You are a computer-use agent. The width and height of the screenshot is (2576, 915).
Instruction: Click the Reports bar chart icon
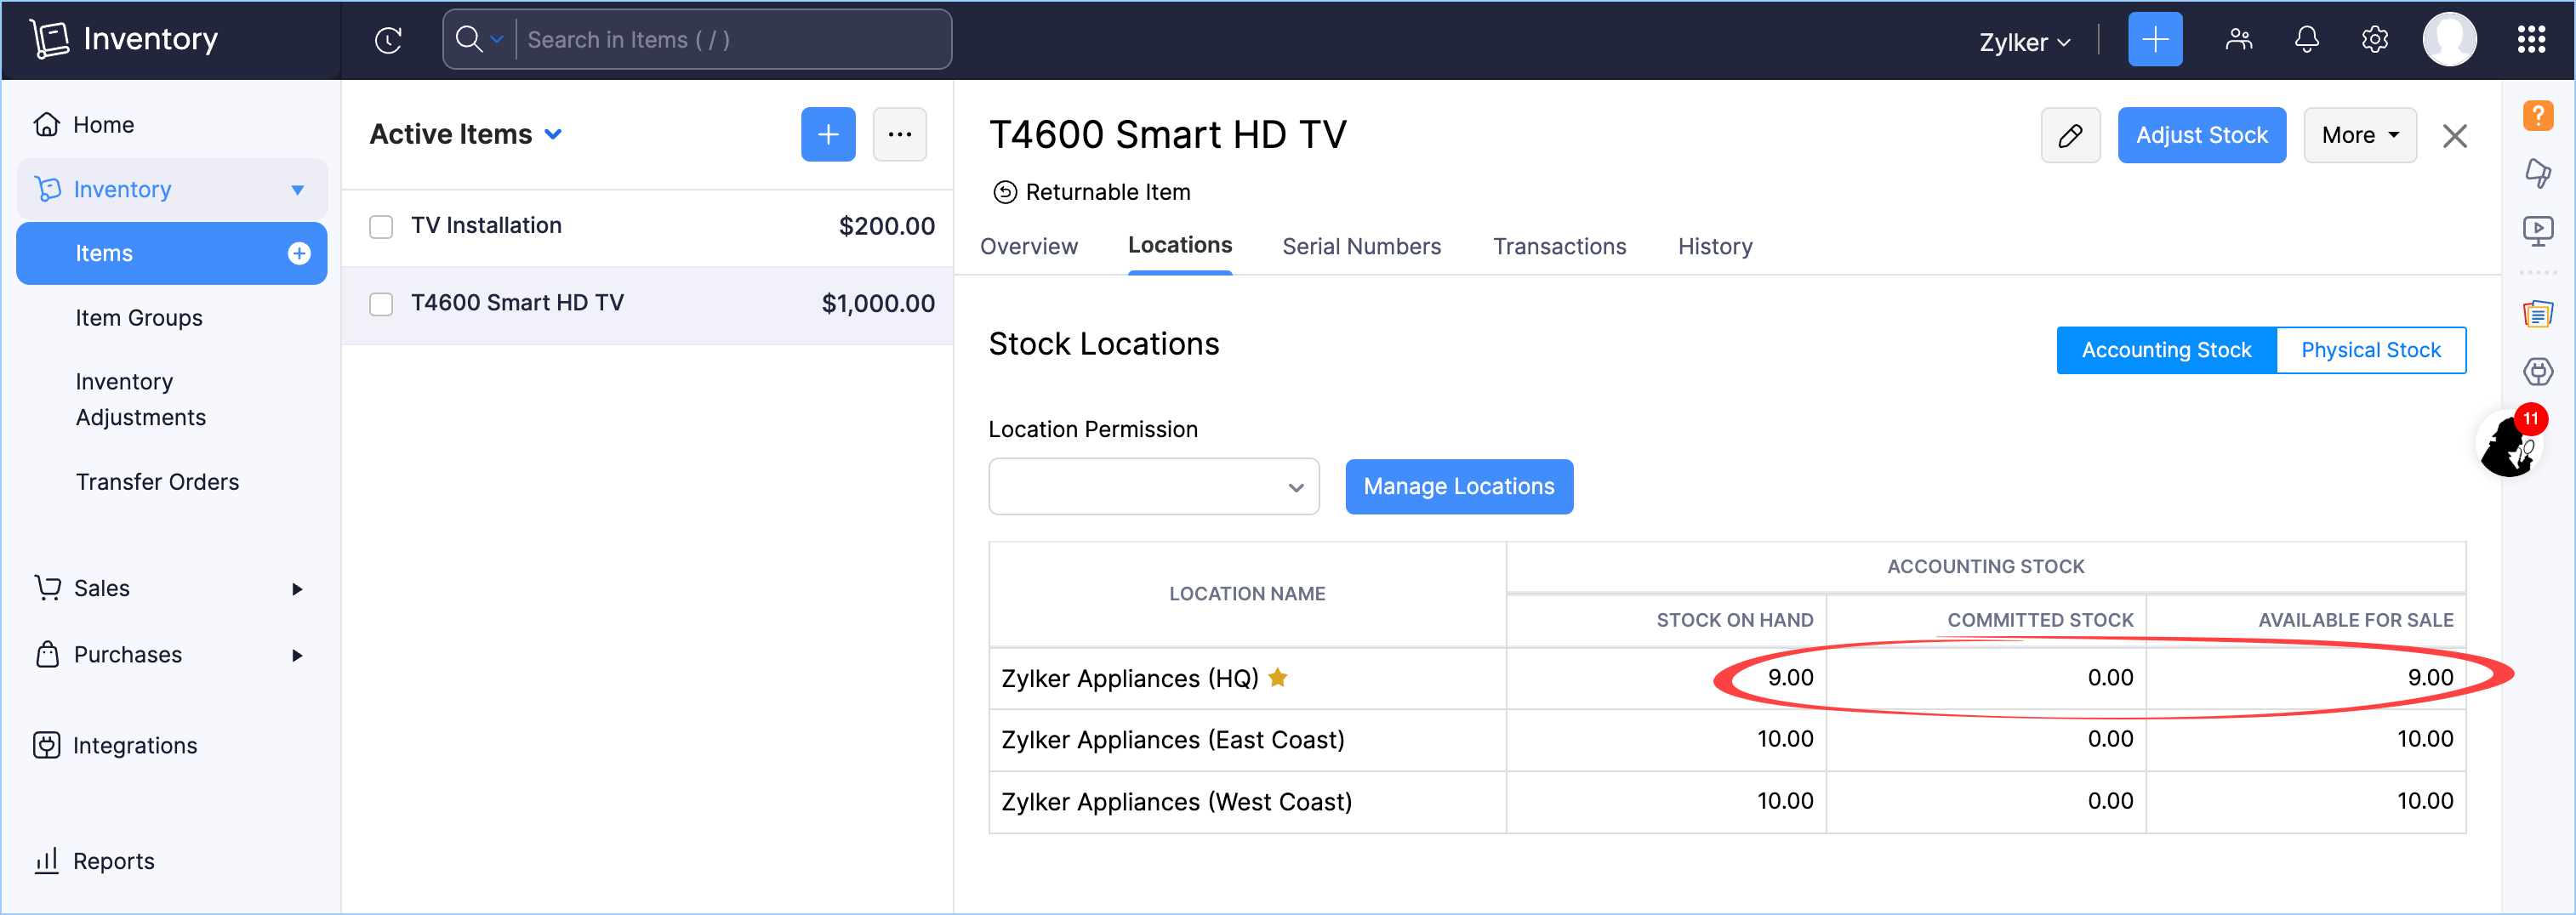click(47, 861)
